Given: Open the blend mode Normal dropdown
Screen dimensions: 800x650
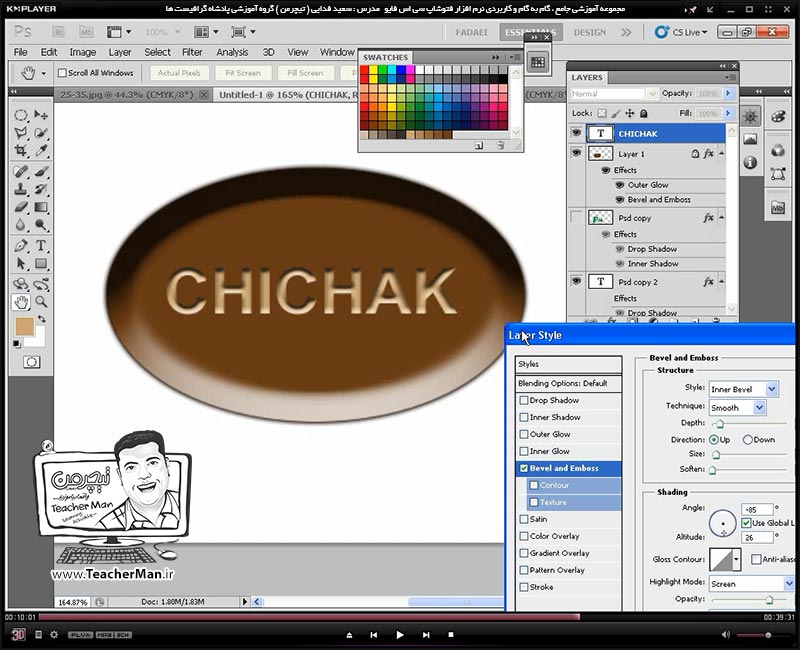Looking at the screenshot, I should pyautogui.click(x=614, y=94).
